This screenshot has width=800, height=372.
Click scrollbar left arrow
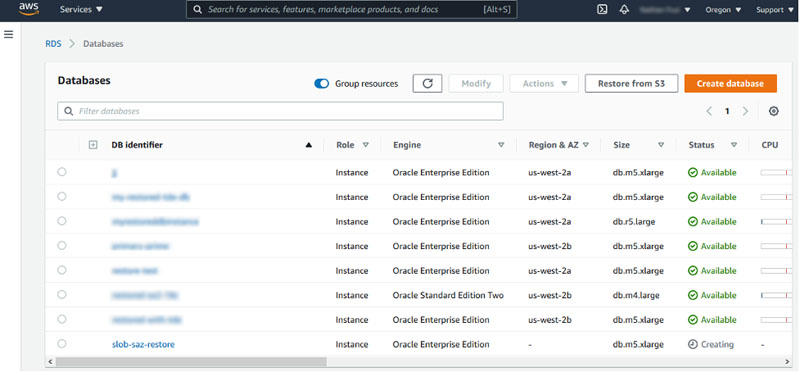49,361
